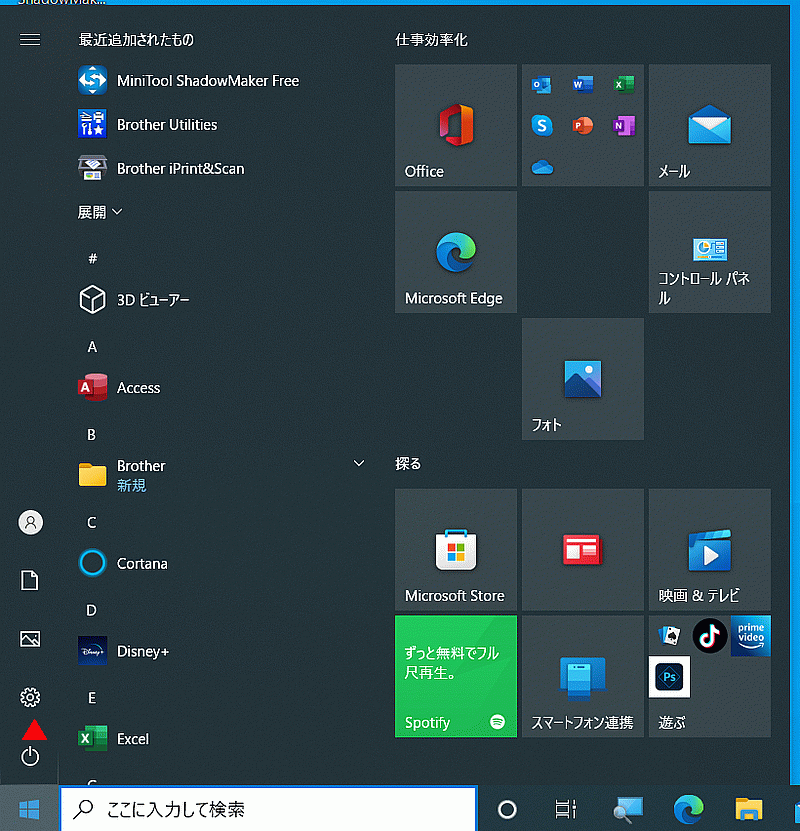Open TikTok icon in 遊ぶ tile
This screenshot has height=831, width=800.
709,635
